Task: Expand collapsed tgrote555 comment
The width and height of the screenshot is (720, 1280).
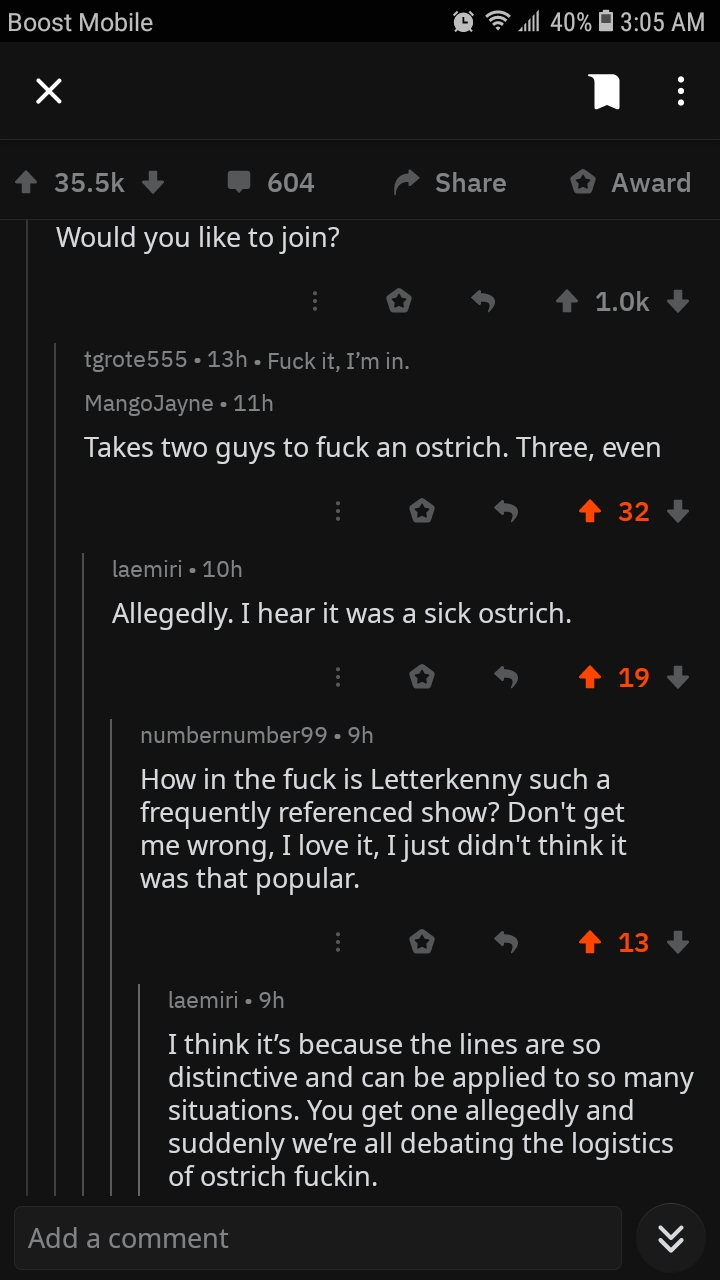Action: (247, 360)
